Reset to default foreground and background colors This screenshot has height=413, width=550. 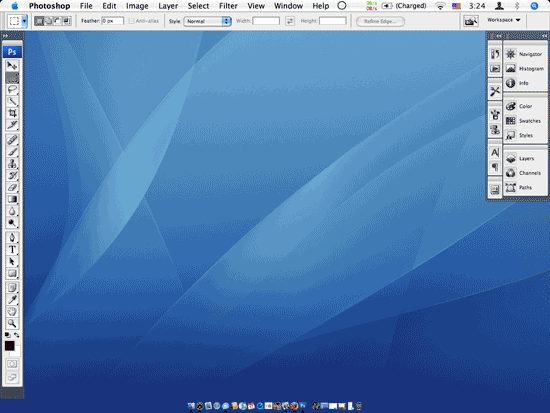pos(7,335)
